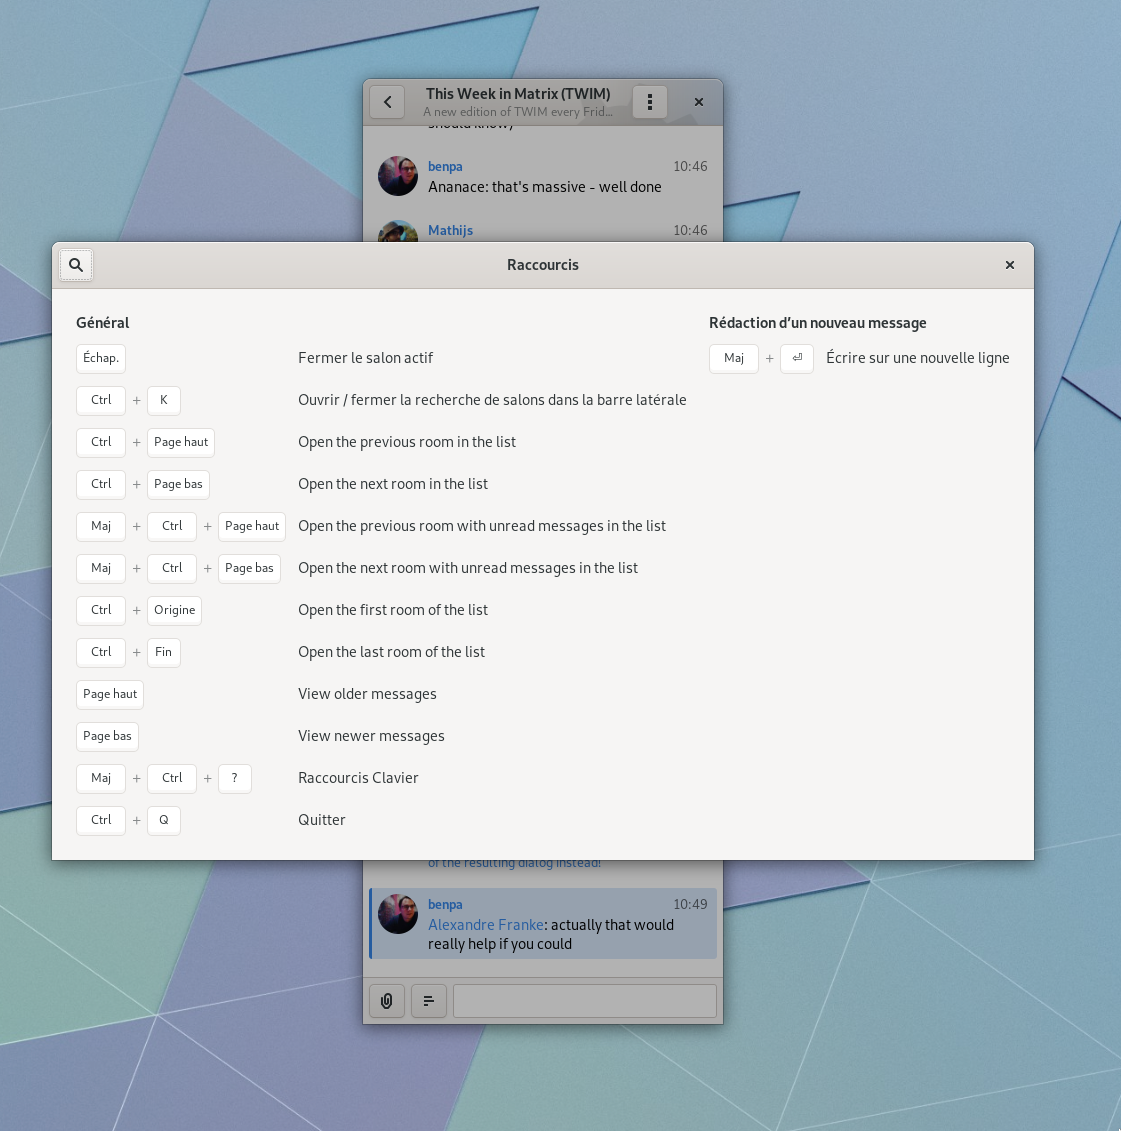Open the Alexandre Franke mention link

(x=486, y=925)
